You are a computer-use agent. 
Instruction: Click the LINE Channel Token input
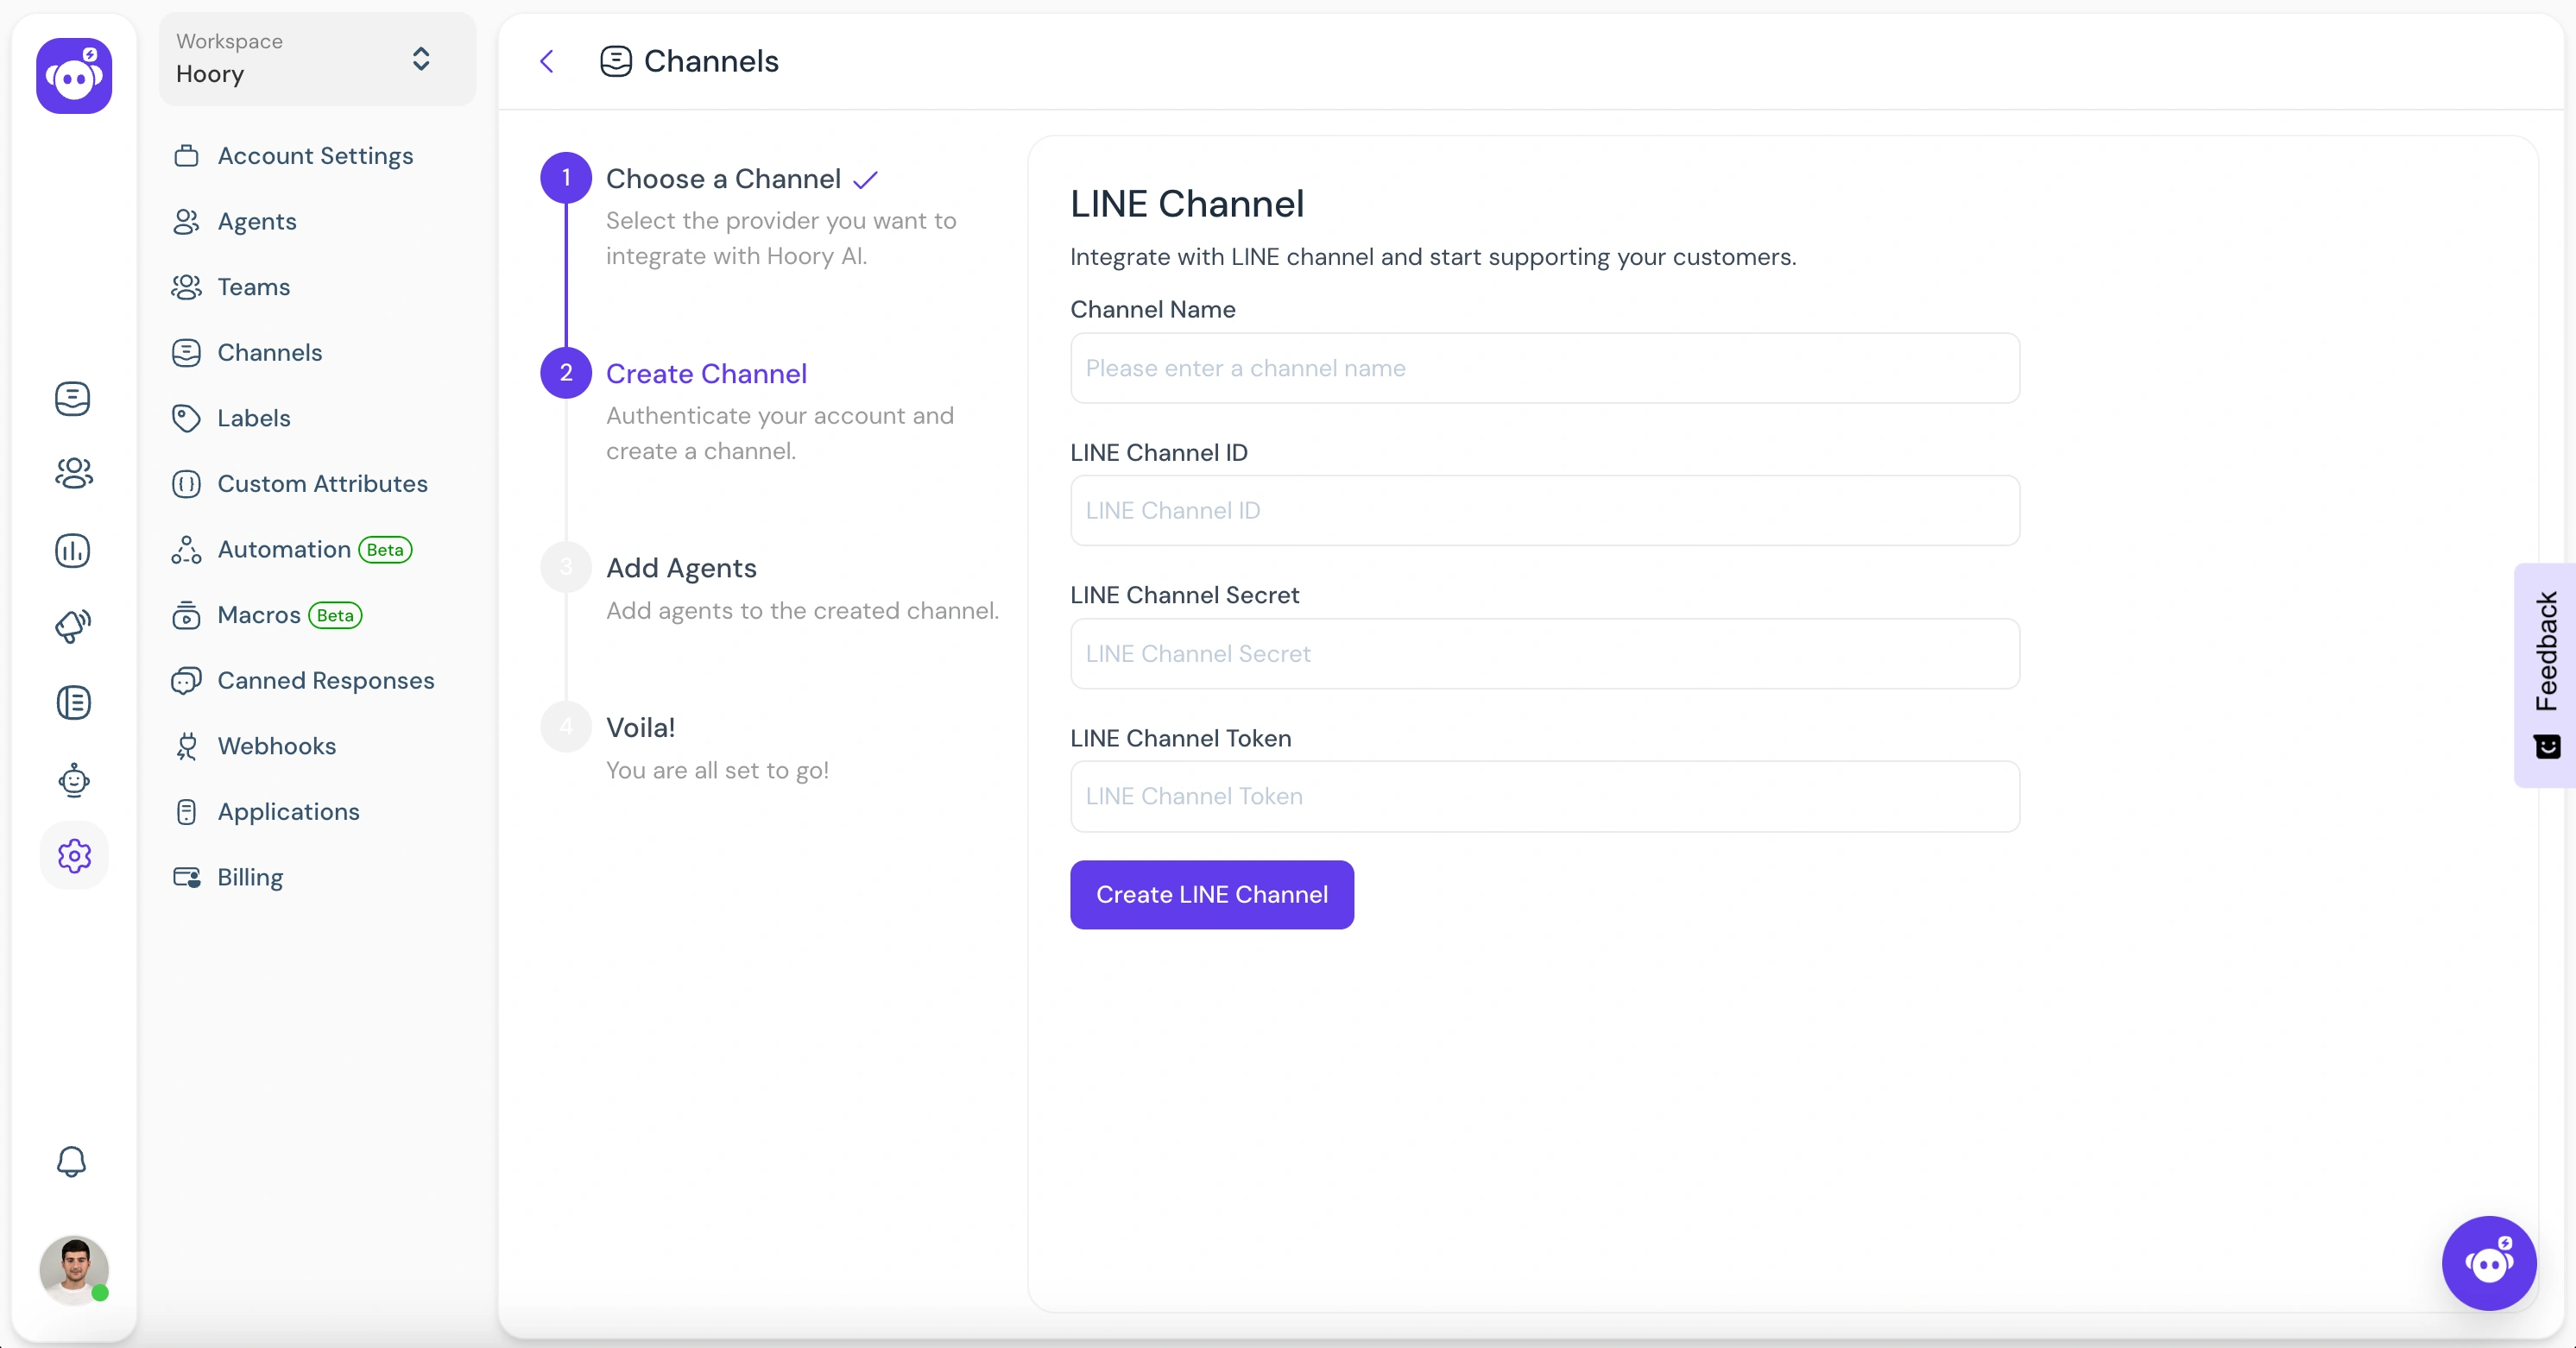coord(1544,796)
